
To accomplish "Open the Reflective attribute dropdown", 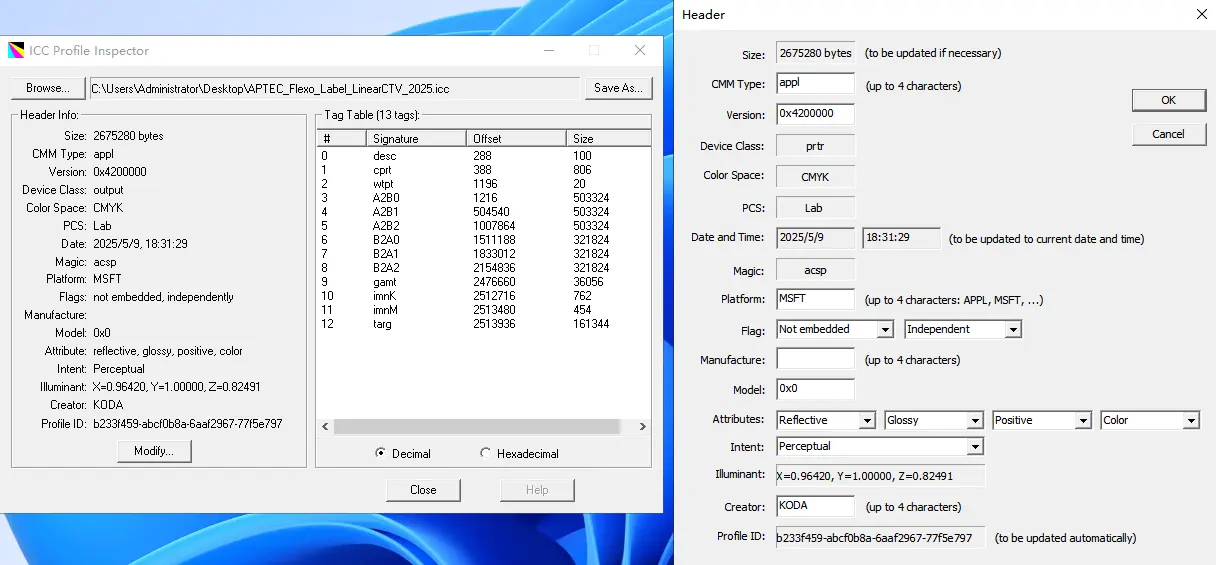I will [826, 420].
